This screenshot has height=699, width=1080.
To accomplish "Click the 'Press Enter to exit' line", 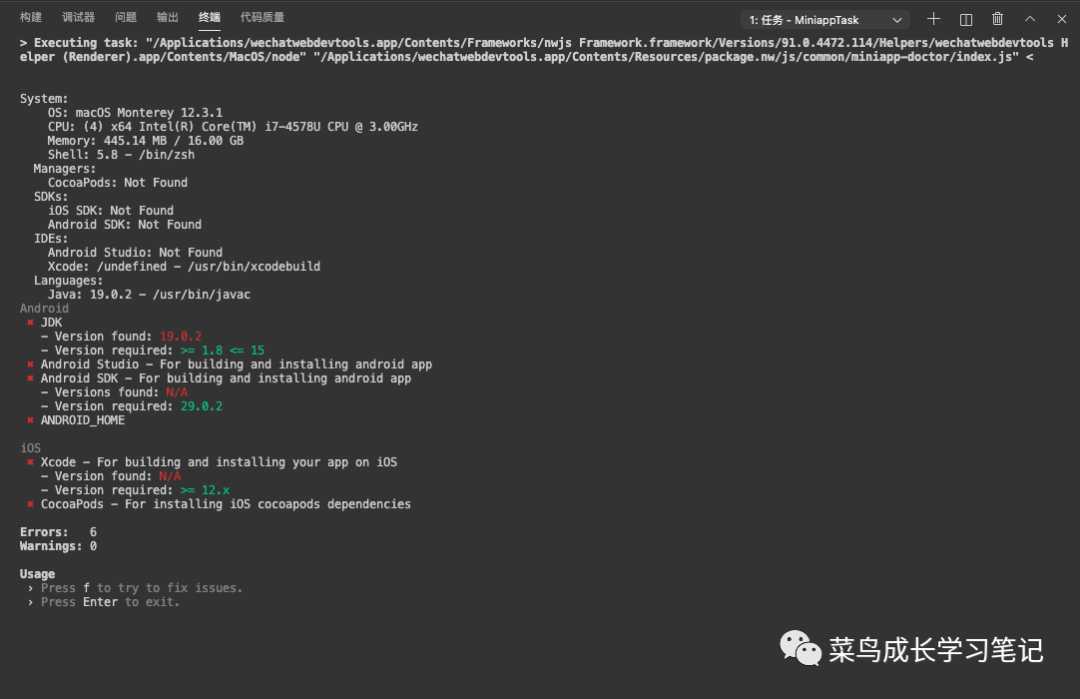I will [x=104, y=602].
